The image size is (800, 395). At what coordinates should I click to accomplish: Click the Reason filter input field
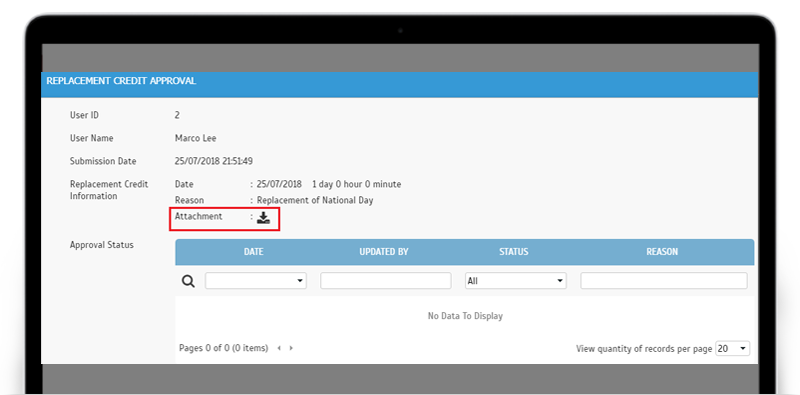click(x=664, y=281)
